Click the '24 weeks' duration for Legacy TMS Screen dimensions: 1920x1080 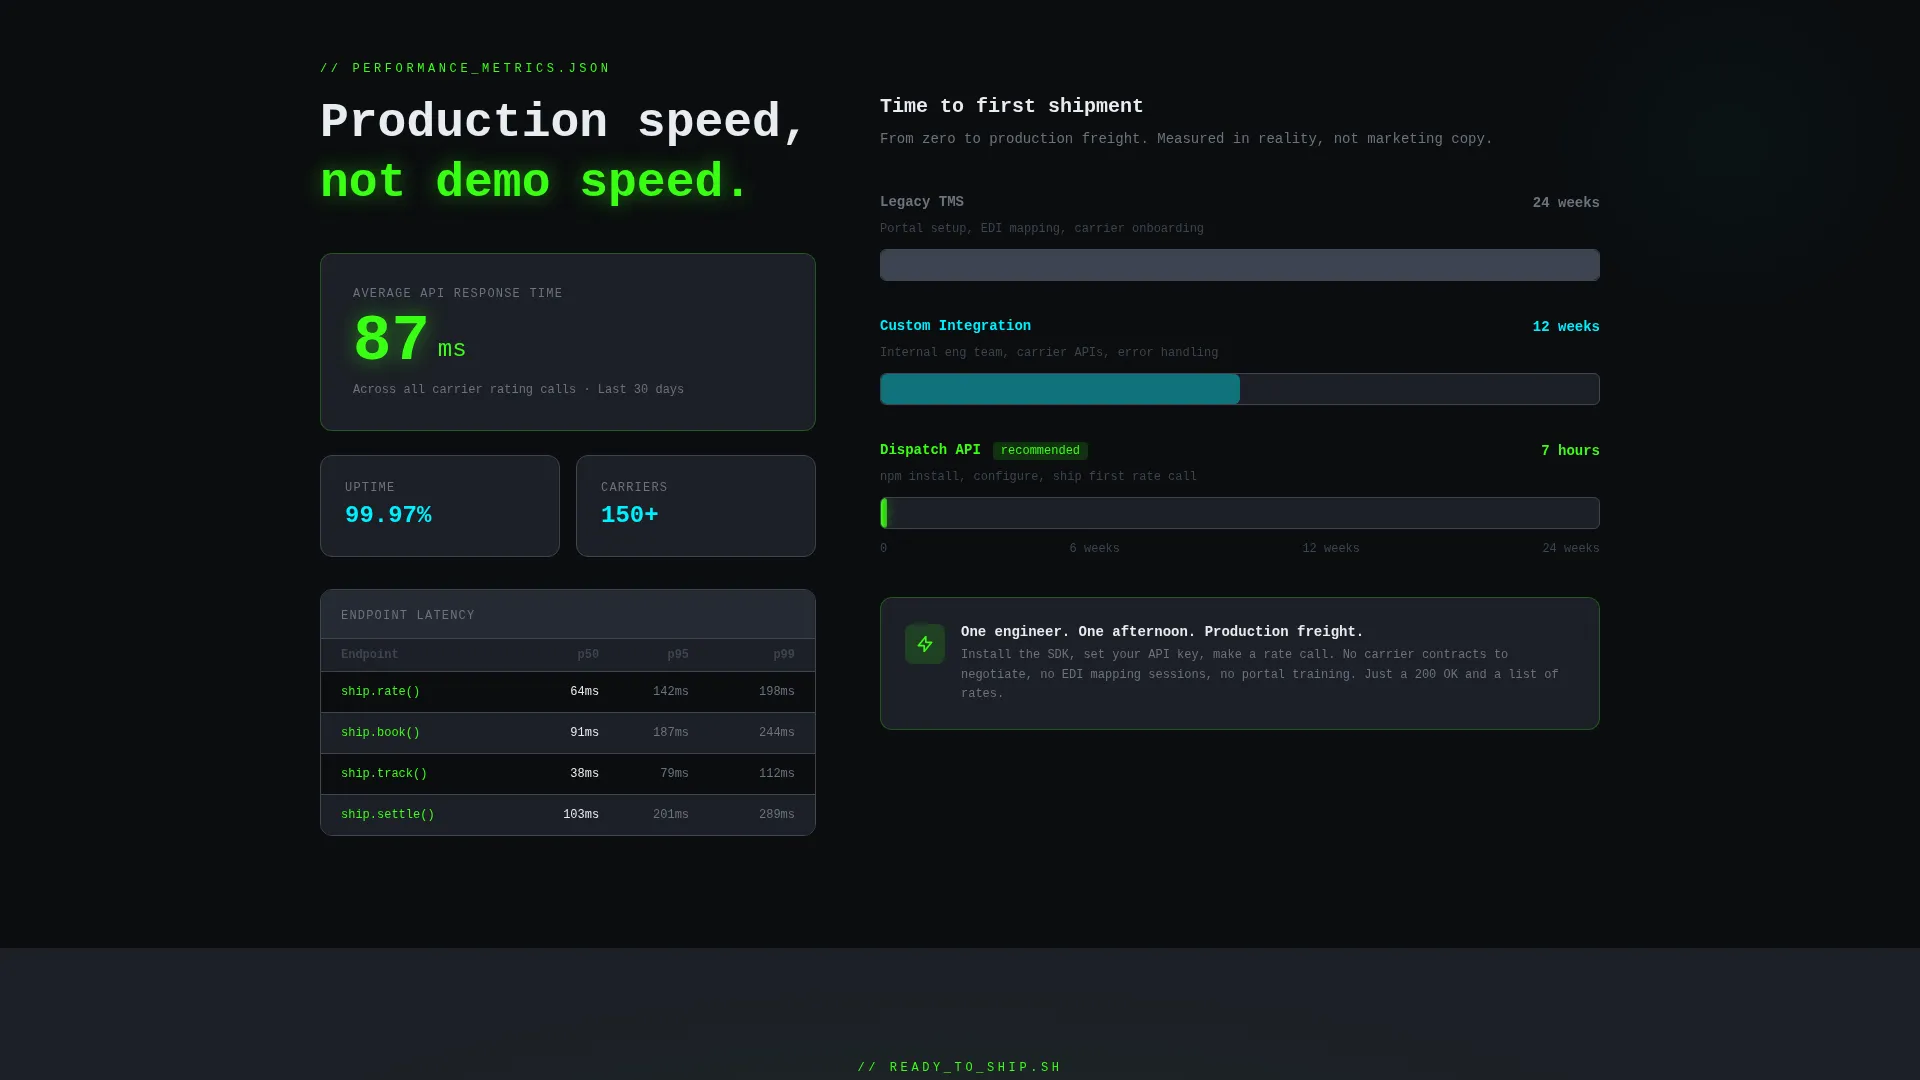pyautogui.click(x=1566, y=203)
